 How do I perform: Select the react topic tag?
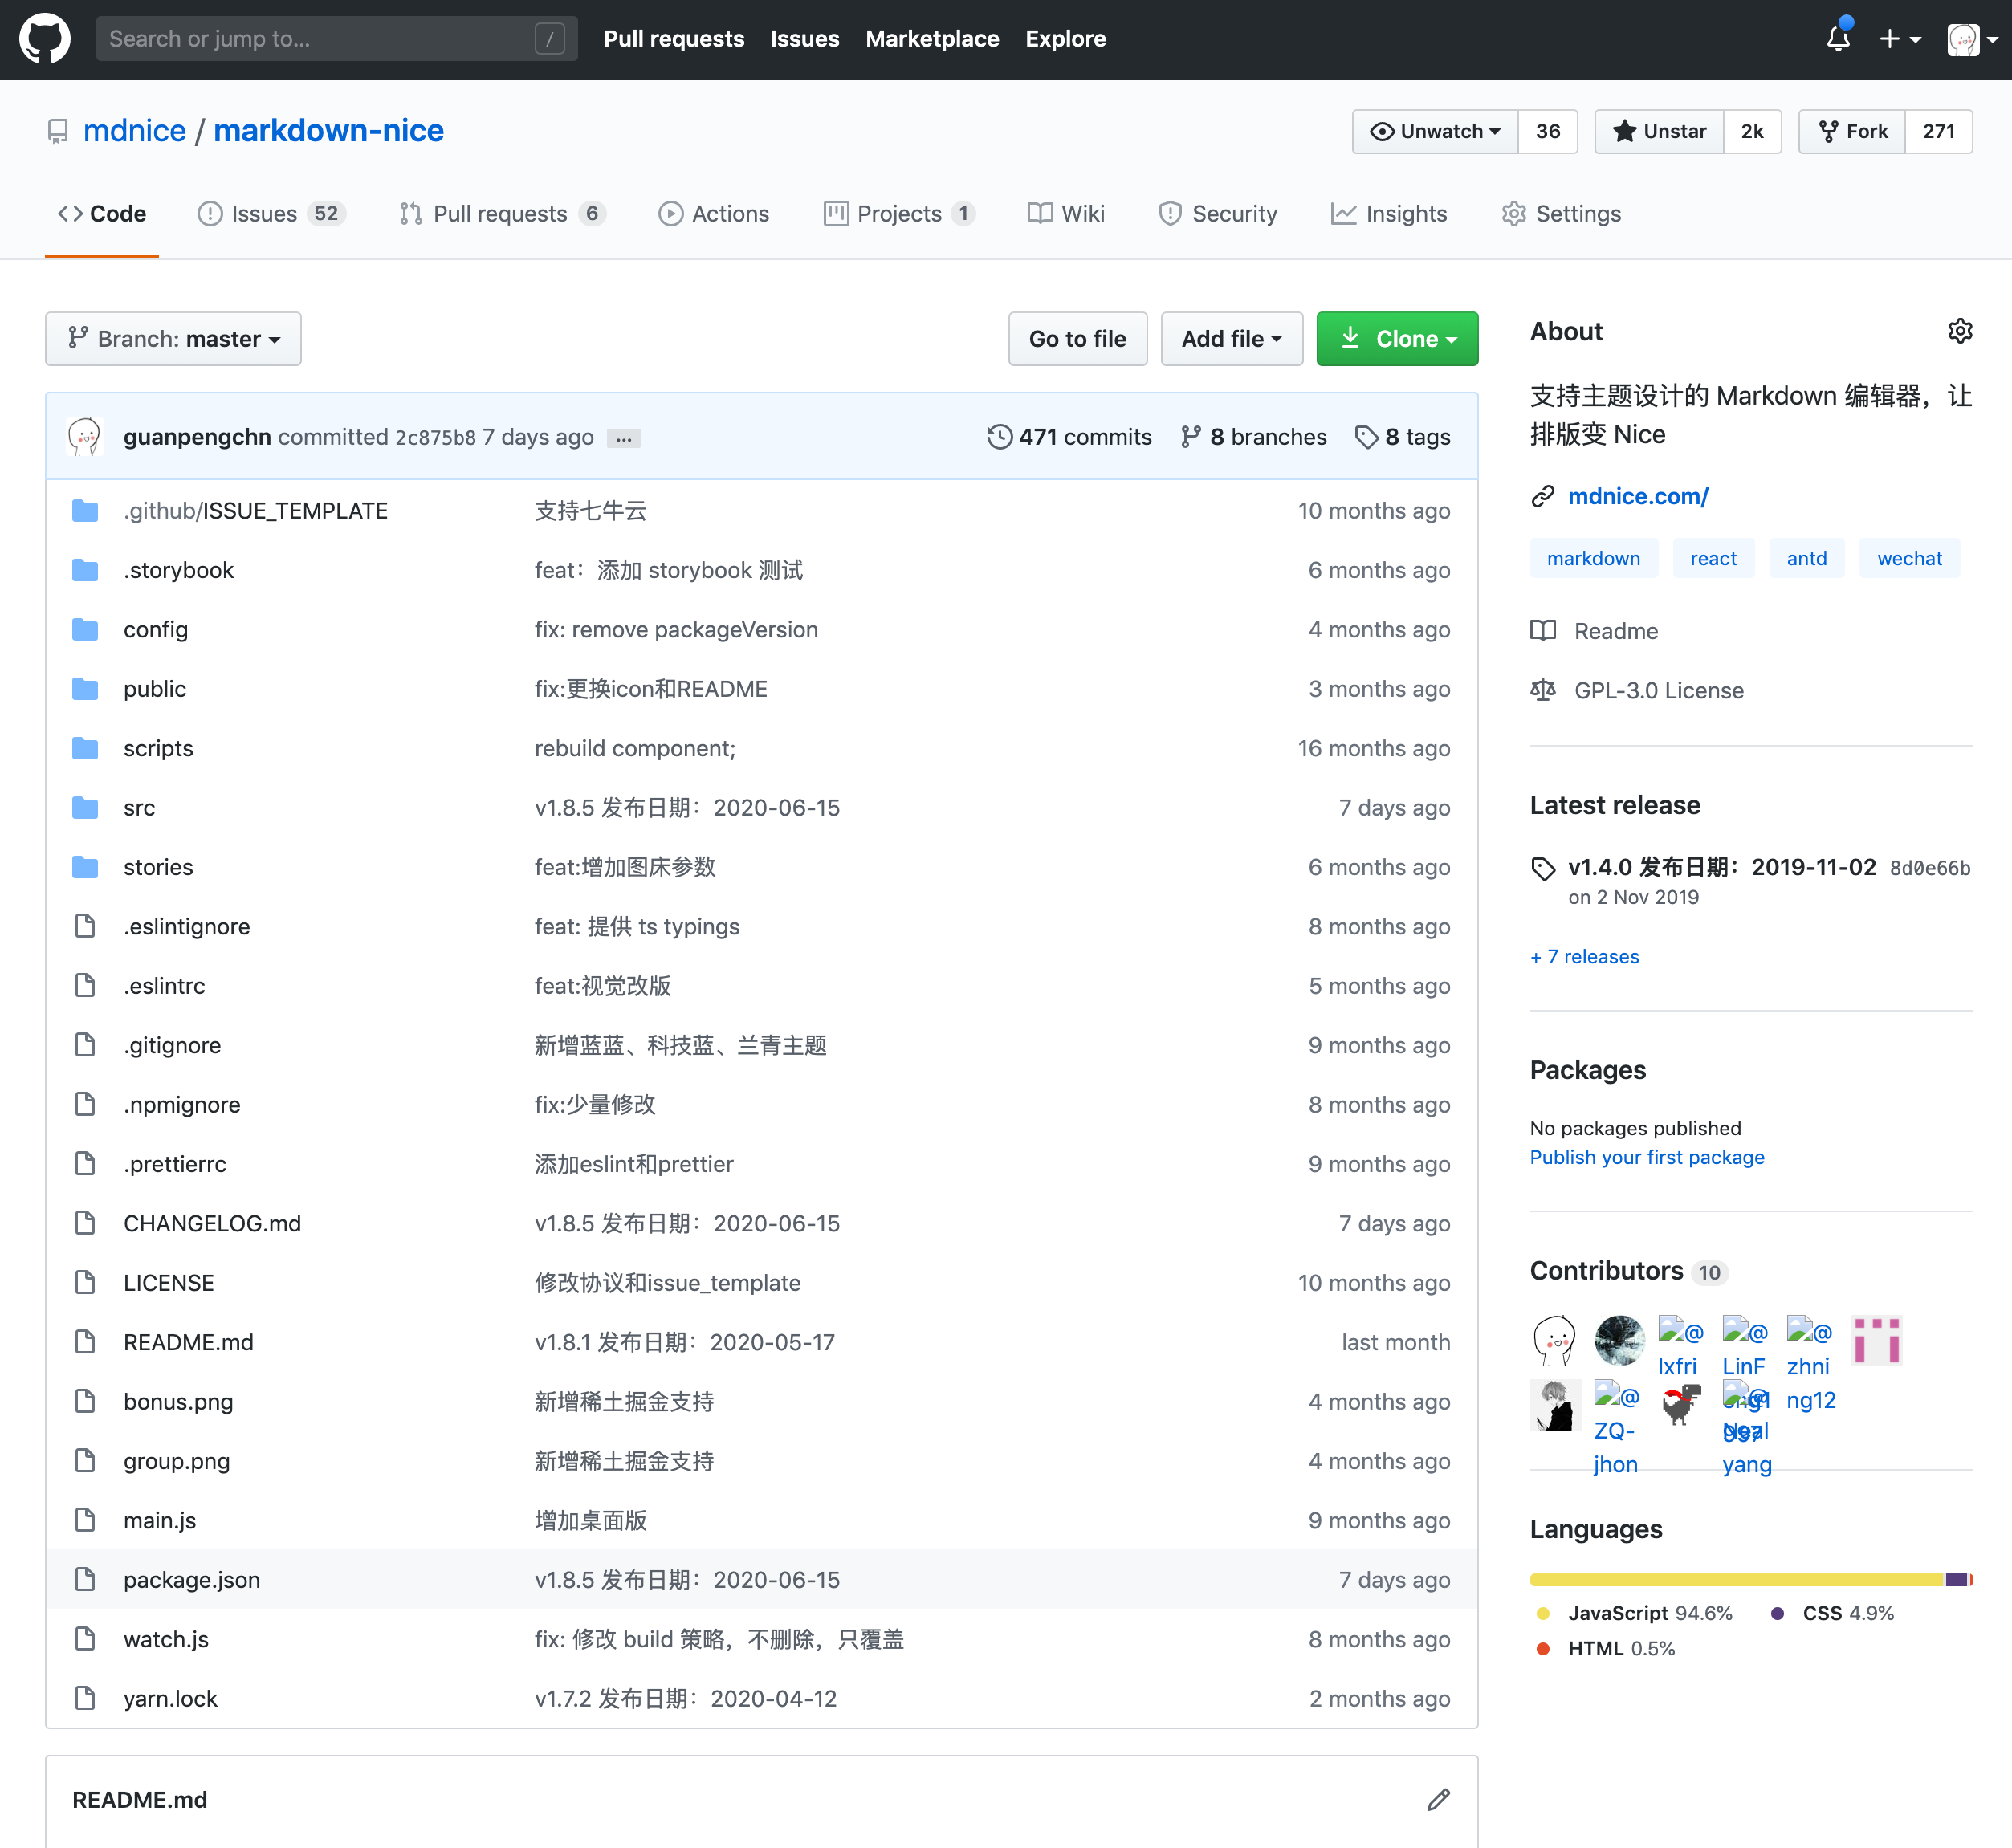(1713, 558)
